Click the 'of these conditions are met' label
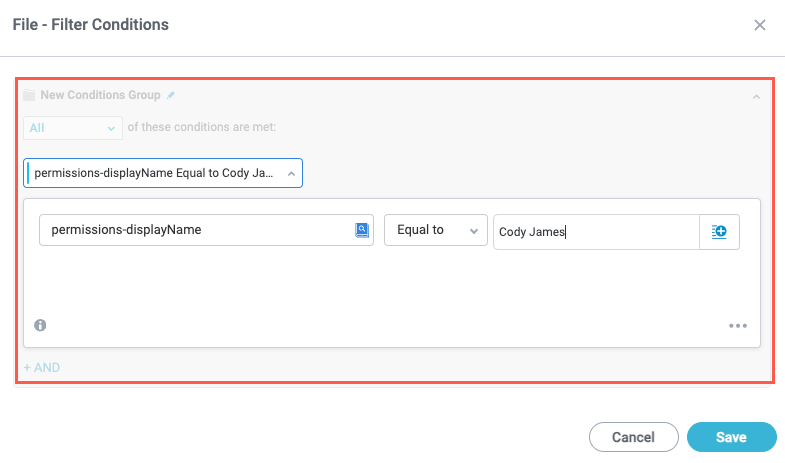Viewport: 785px width, 463px height. point(202,128)
